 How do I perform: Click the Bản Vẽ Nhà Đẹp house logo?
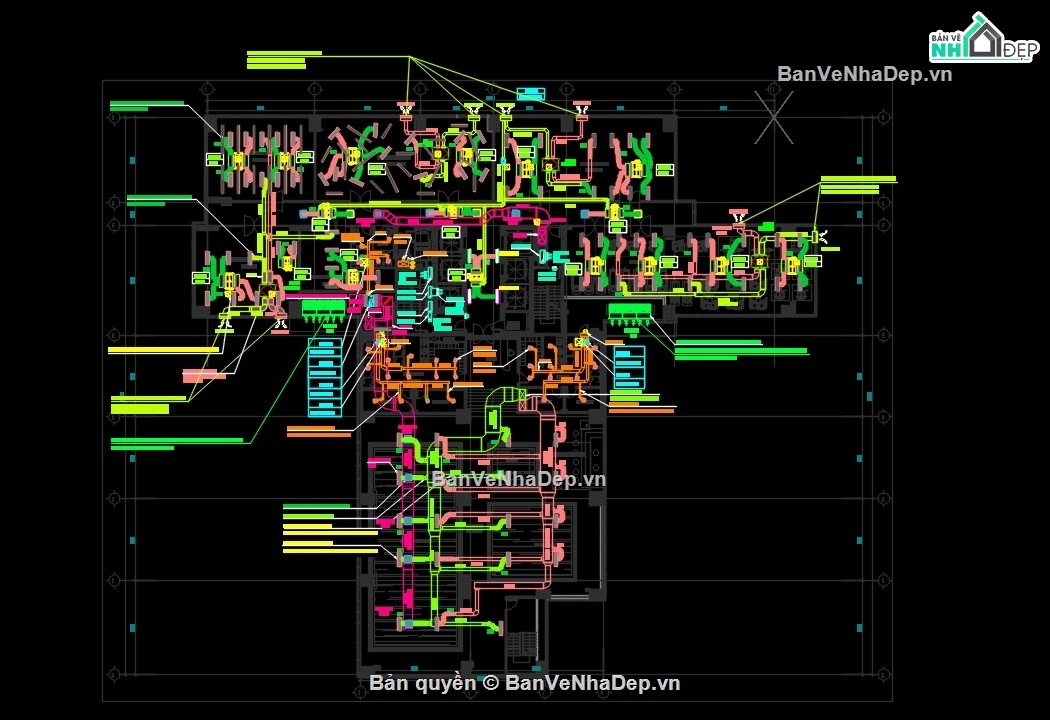point(984,38)
